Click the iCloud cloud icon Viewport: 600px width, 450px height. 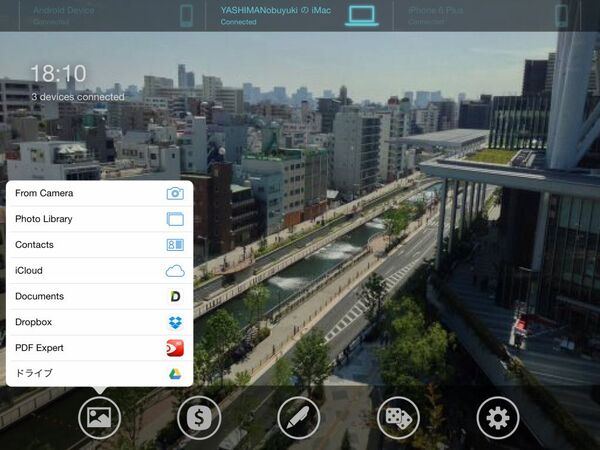coord(175,271)
